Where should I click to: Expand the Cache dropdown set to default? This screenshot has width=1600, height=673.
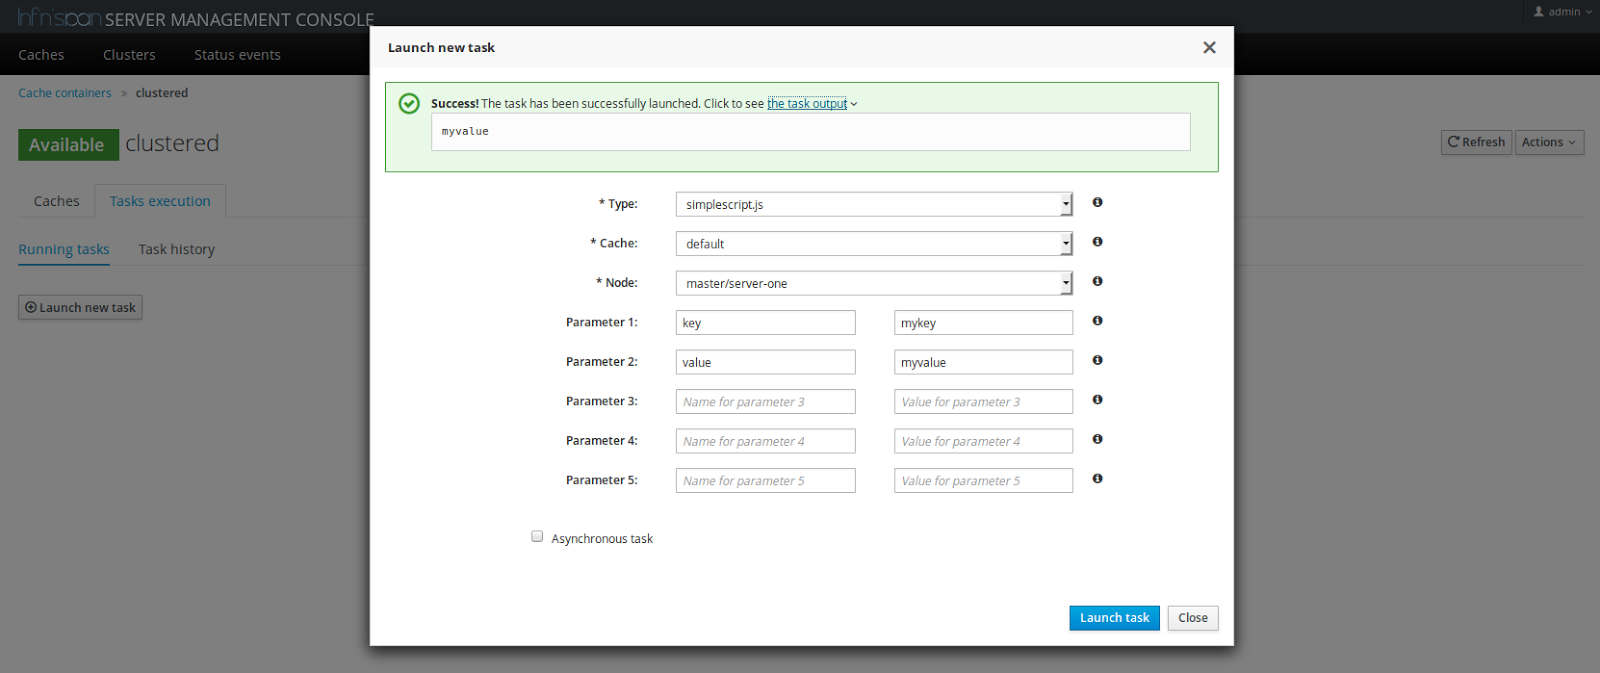click(x=873, y=244)
